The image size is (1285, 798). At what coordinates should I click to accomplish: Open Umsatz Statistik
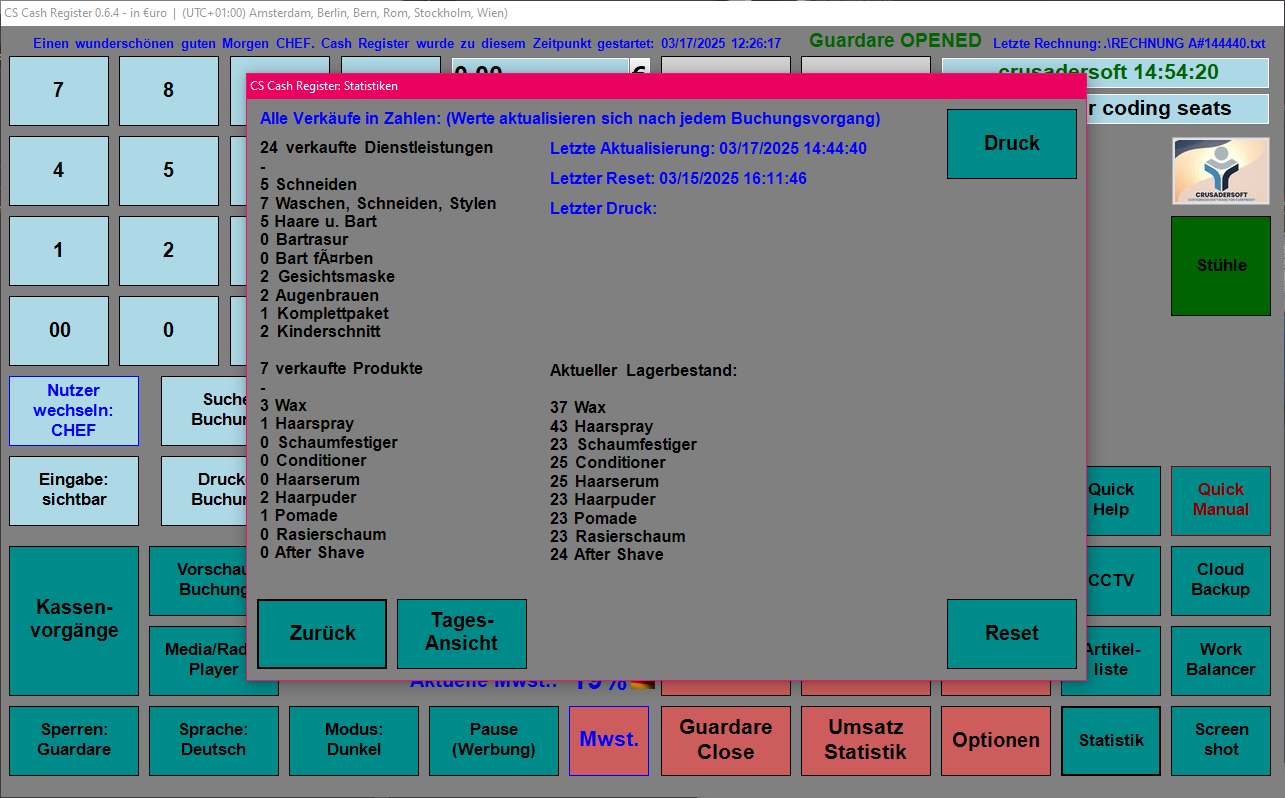(866, 741)
